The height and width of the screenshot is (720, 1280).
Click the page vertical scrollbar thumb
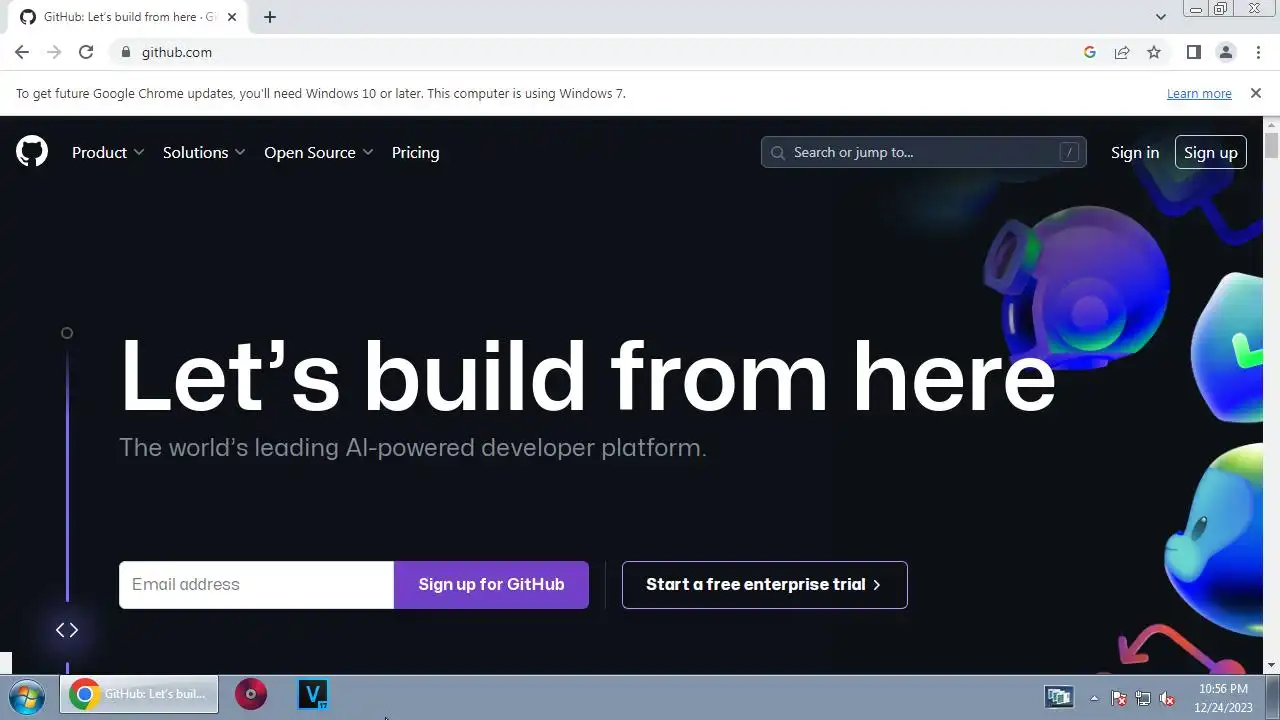[1271, 145]
